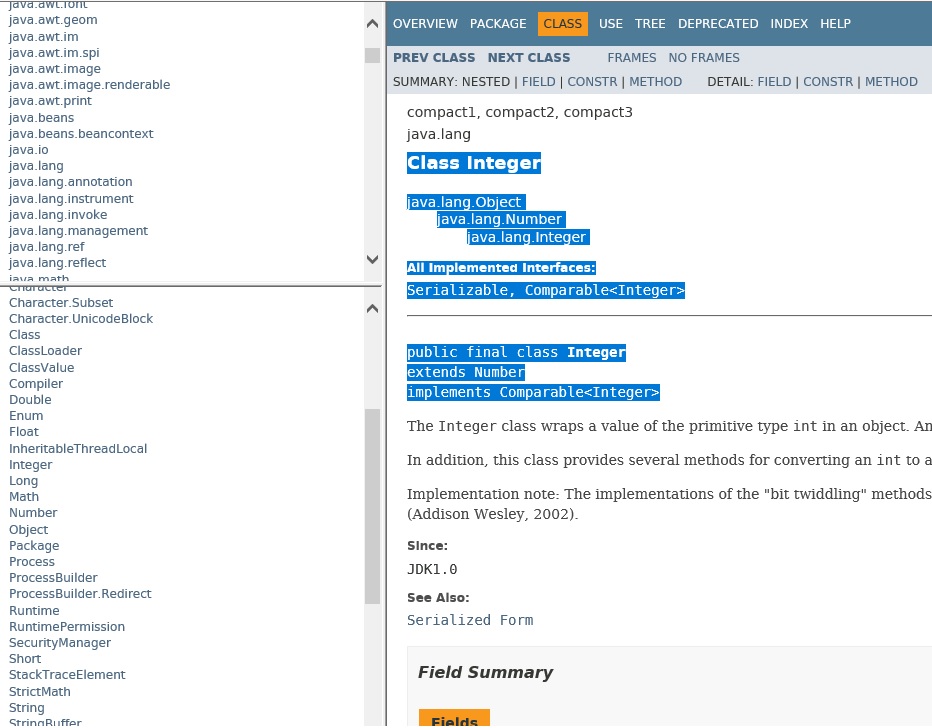Click the classes list scrollbar thumb
The image size is (932, 728).
pos(373,506)
